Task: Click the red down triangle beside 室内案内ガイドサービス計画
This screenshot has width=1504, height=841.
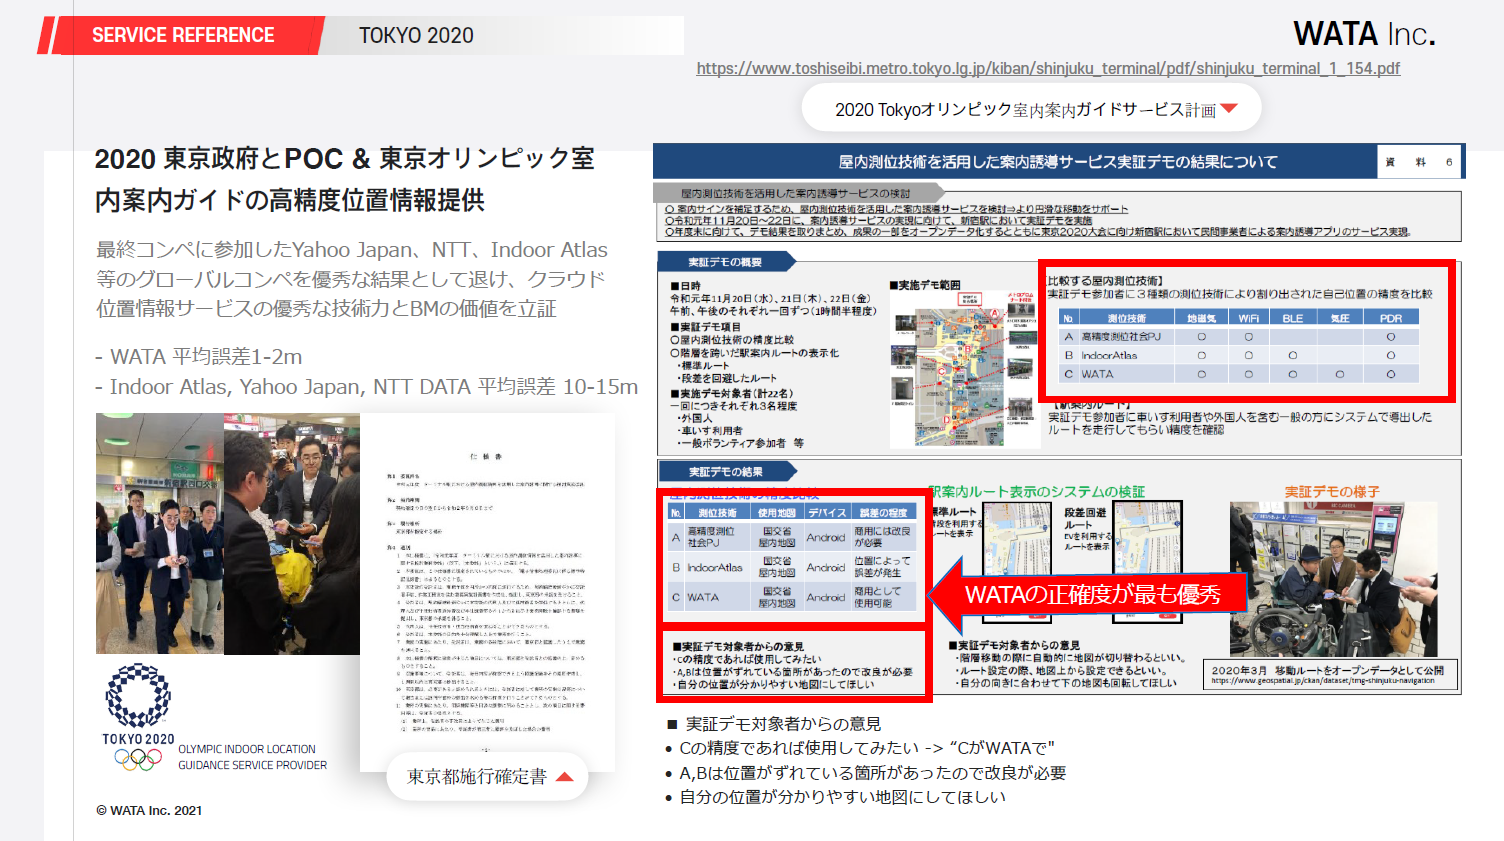Action: click(x=1229, y=109)
